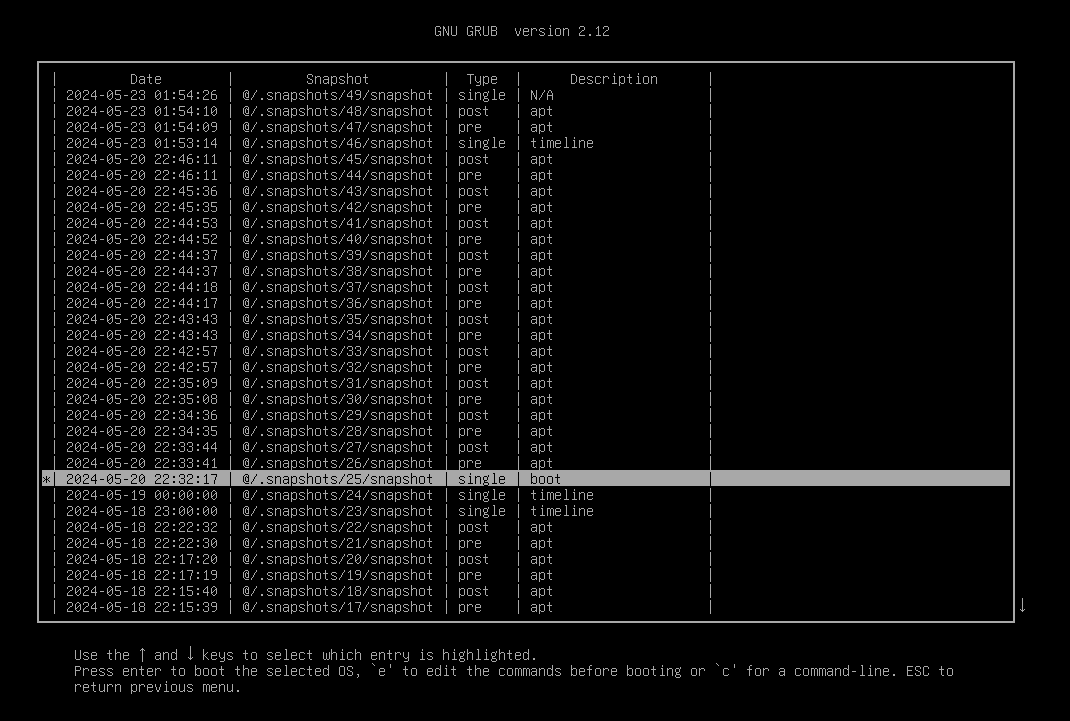The width and height of the screenshot is (1070, 721).
Task: Select snapshot 24 timeline entry
Action: pos(337,495)
